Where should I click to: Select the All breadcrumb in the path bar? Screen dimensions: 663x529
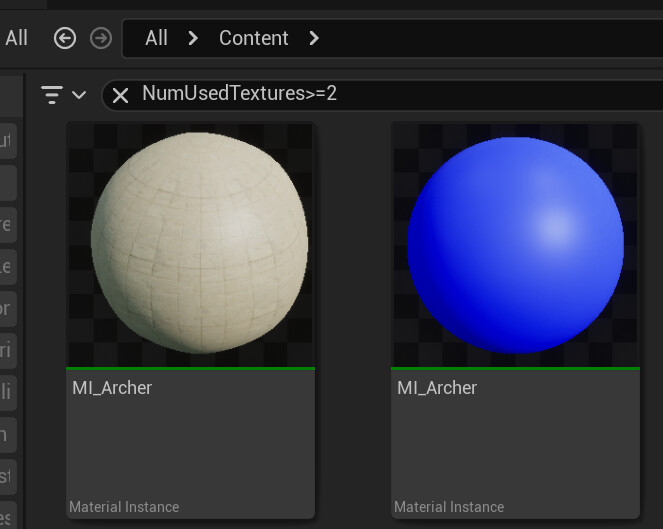[x=156, y=38]
